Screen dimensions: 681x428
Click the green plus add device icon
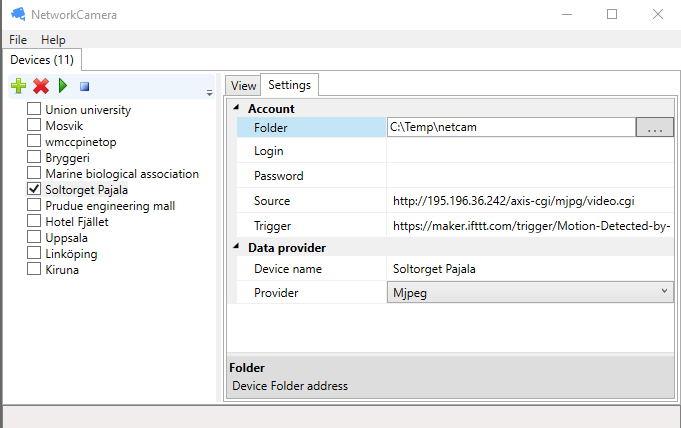click(x=19, y=87)
